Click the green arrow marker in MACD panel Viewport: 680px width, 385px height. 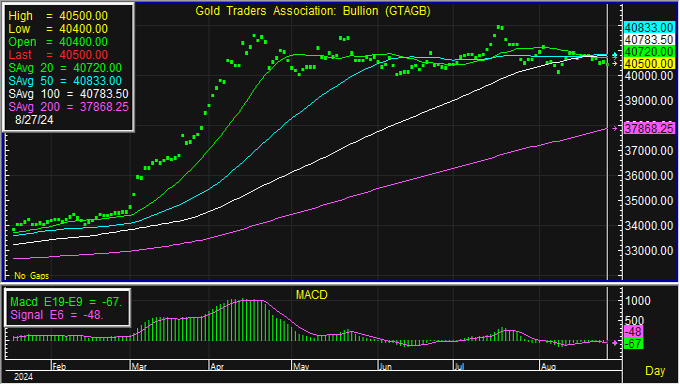point(615,343)
